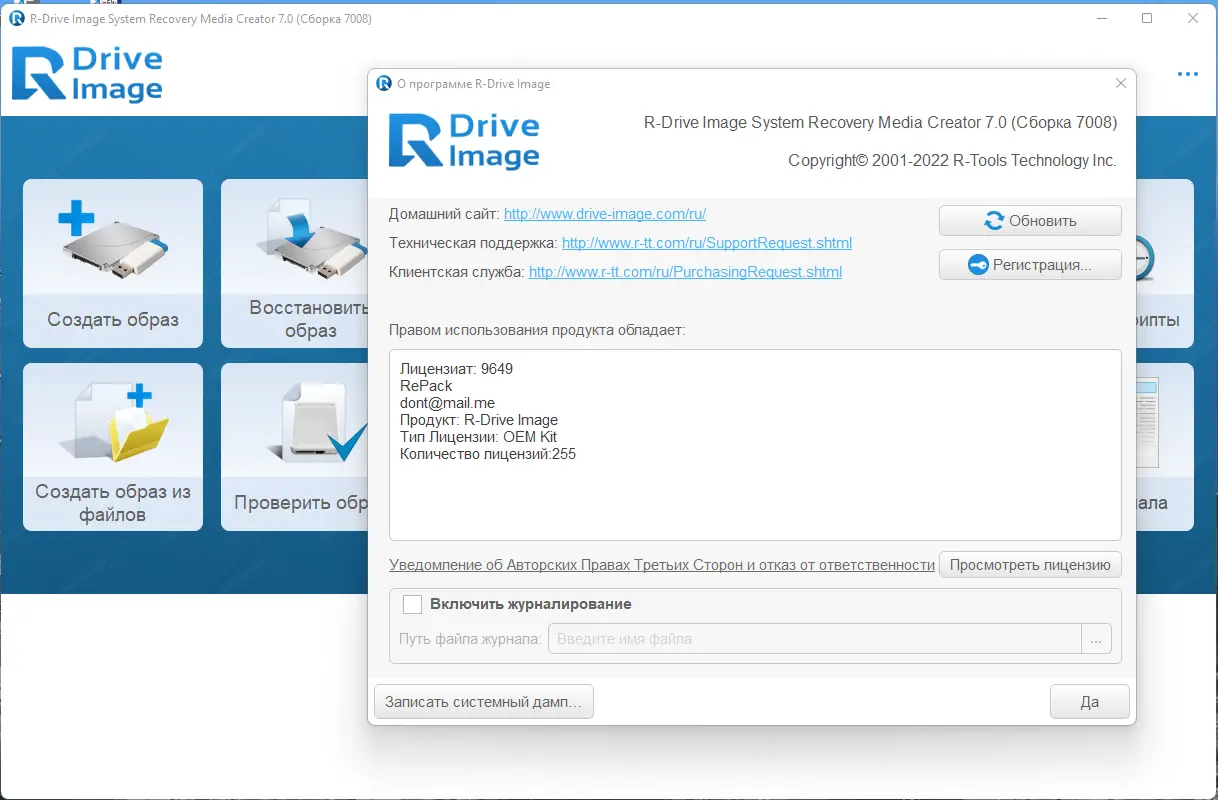Click the 'Тип Лицензии: OEM Kit' line
The image size is (1218, 800).
pos(478,437)
